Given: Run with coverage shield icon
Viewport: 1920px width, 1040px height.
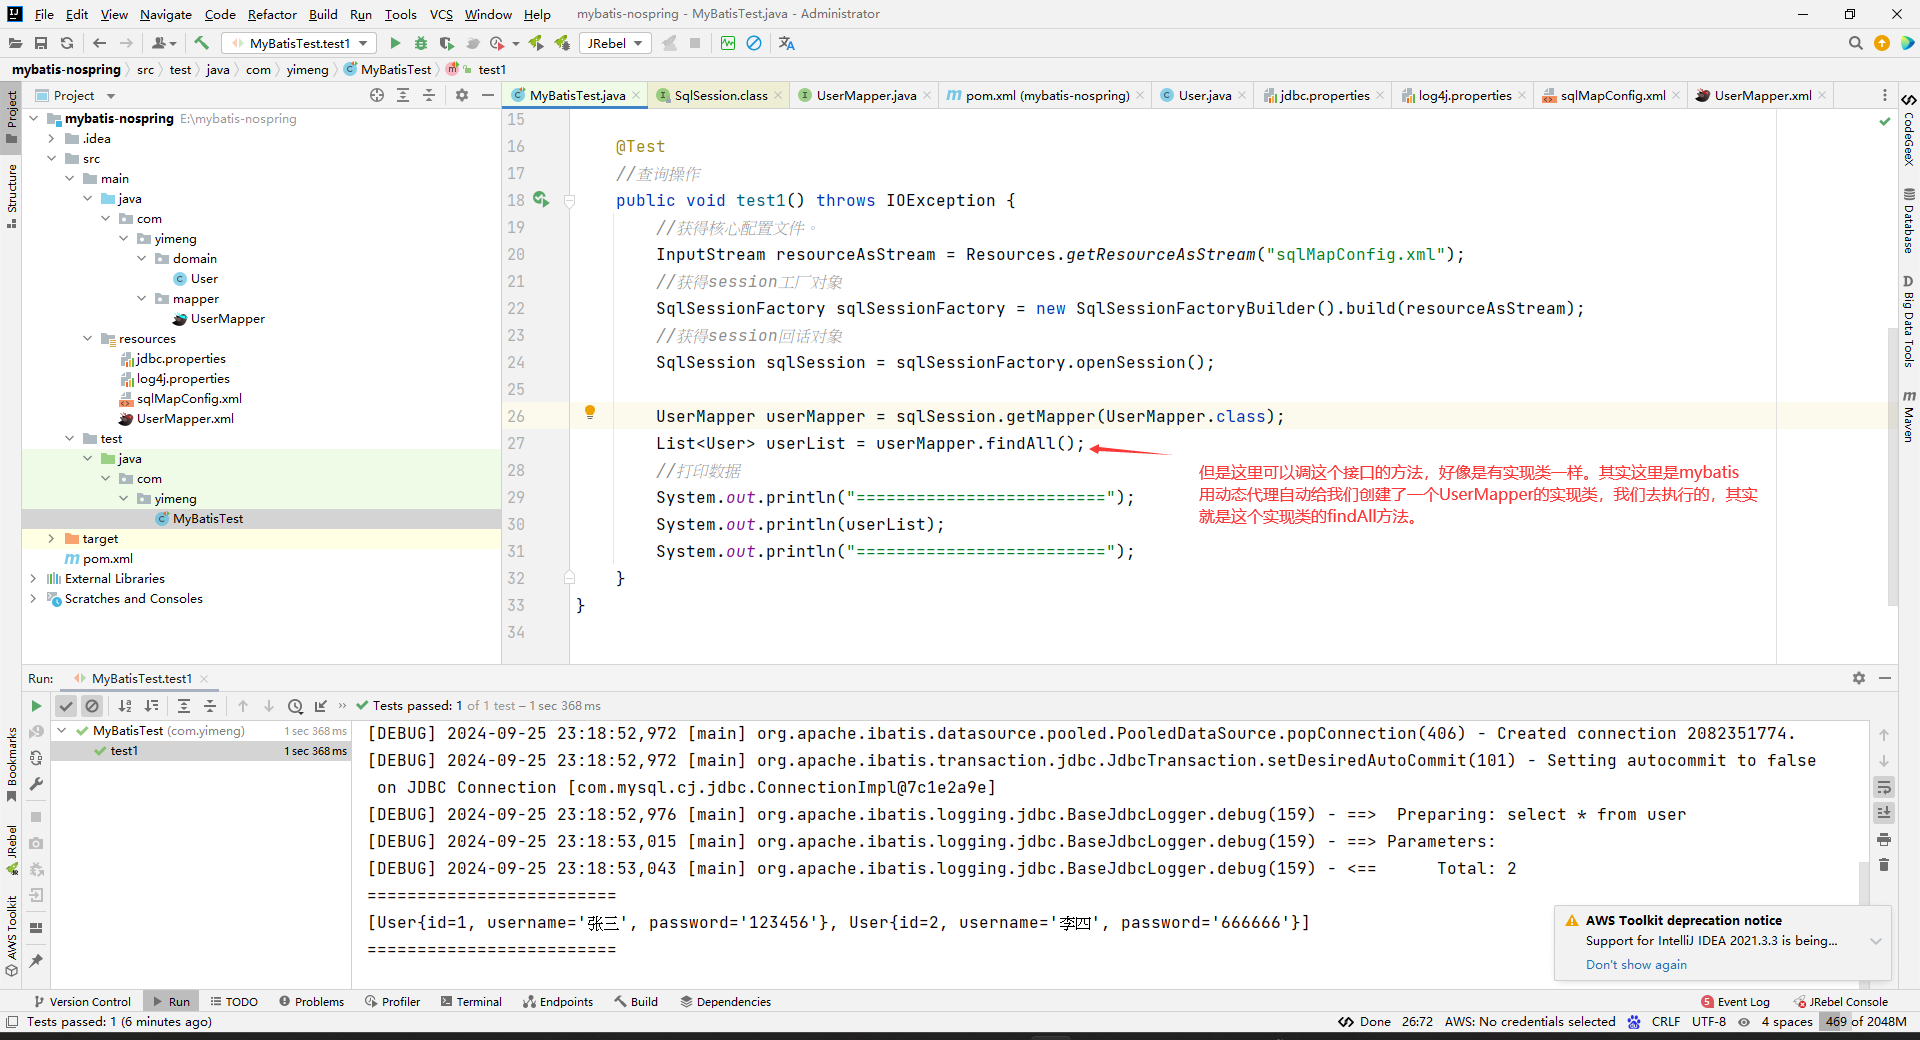Looking at the screenshot, I should (x=447, y=43).
